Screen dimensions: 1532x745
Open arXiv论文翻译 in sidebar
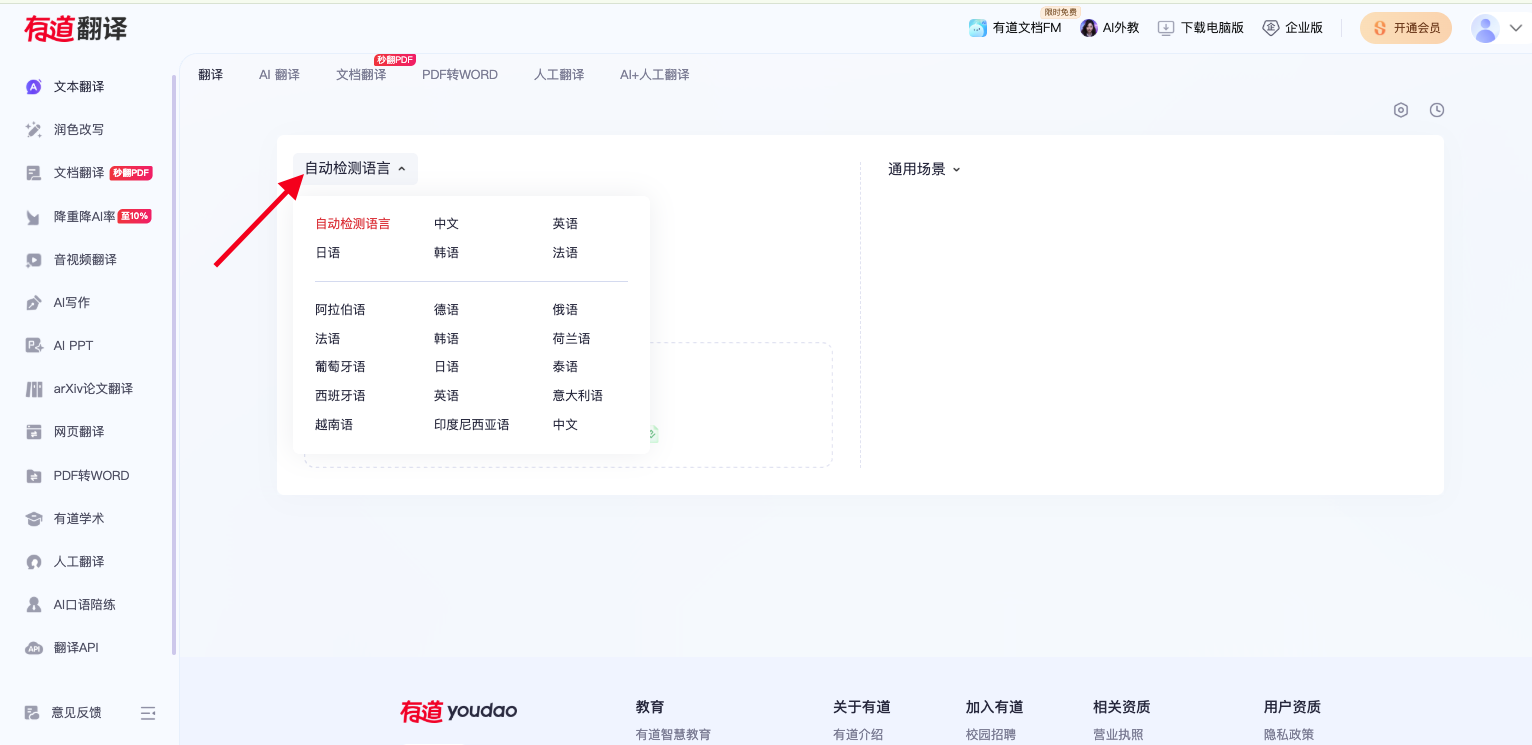[x=92, y=389]
